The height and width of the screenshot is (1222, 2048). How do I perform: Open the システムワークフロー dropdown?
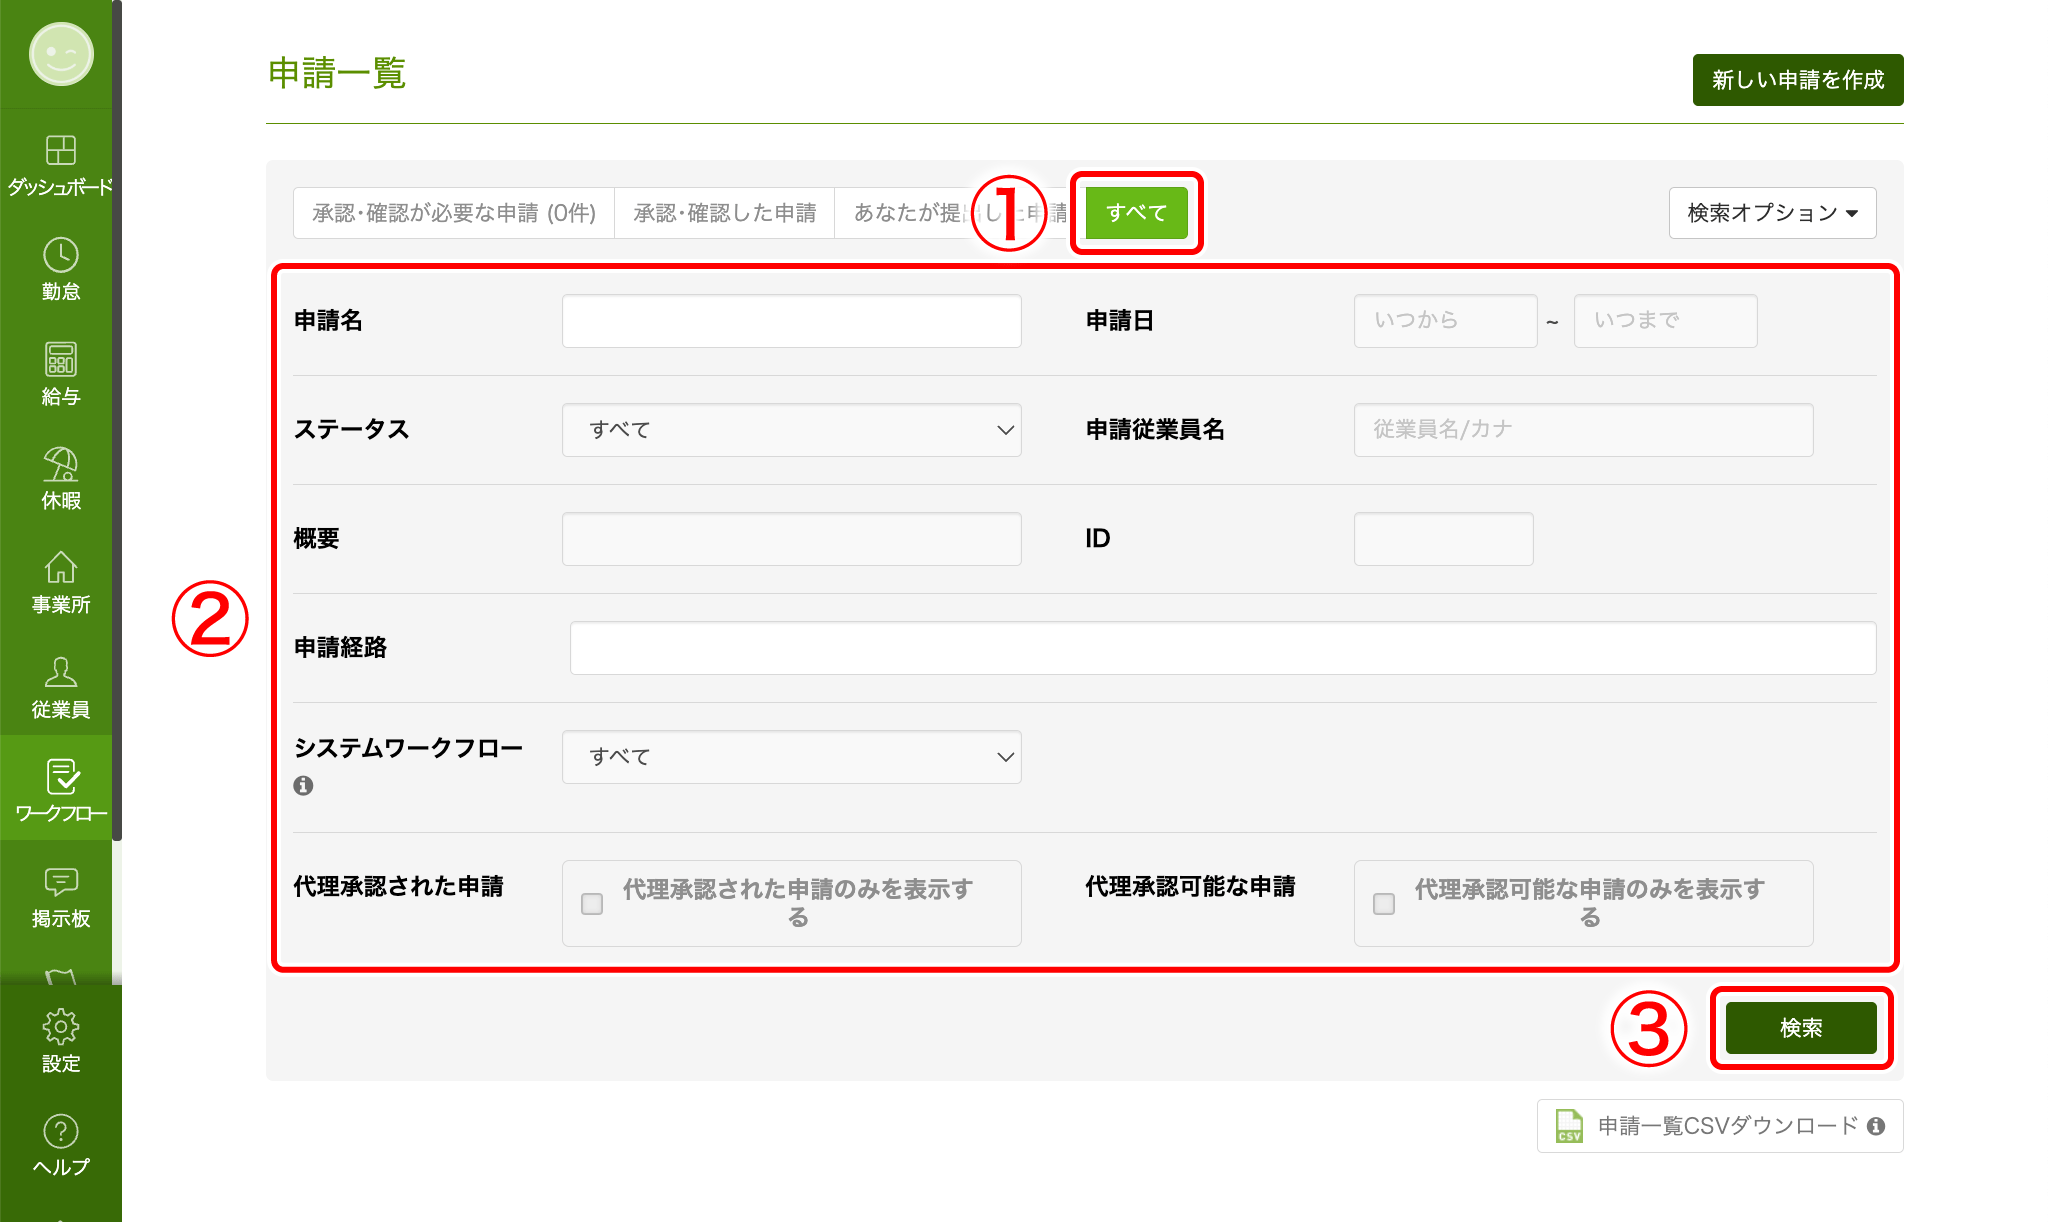pos(790,757)
